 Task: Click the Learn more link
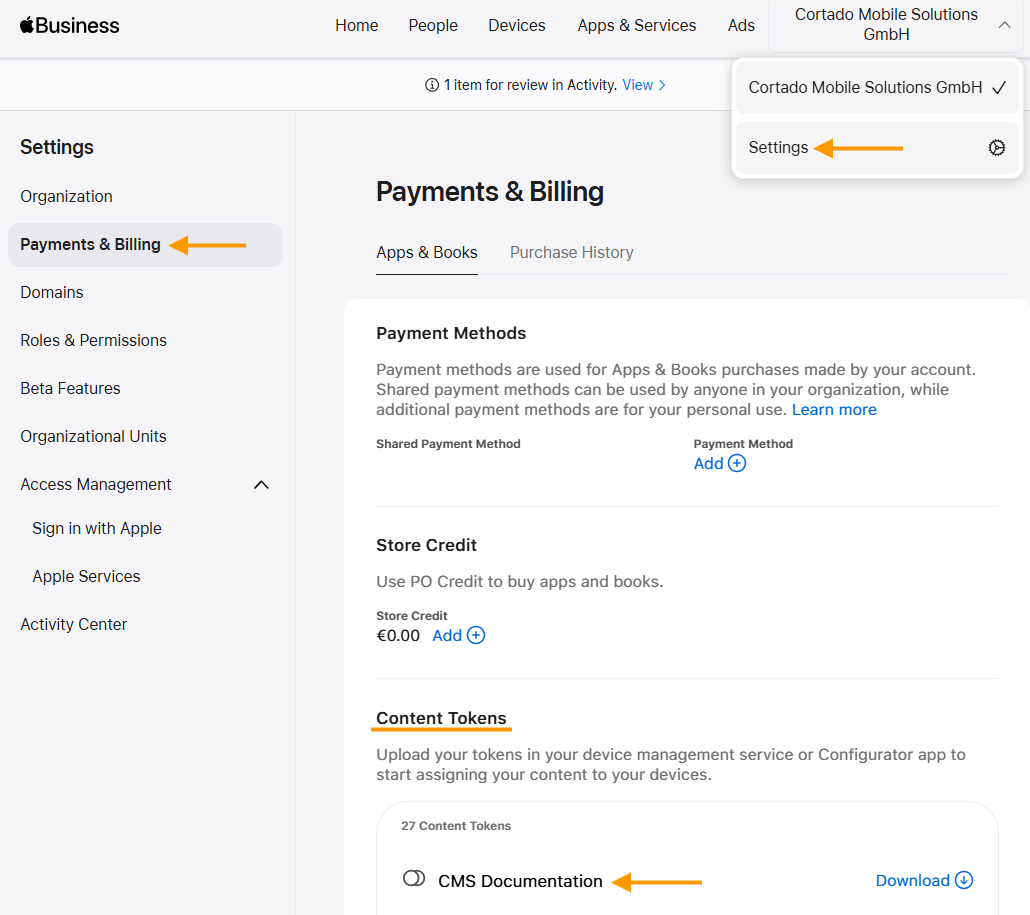tap(834, 410)
